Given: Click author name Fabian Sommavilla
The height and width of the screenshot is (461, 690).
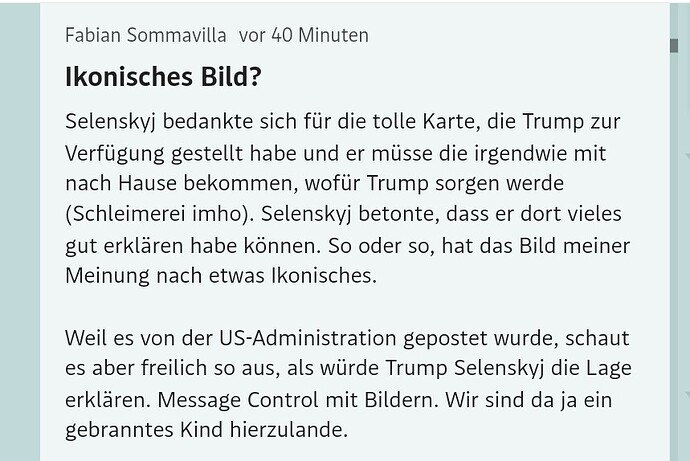Looking at the screenshot, I should click(x=145, y=35).
